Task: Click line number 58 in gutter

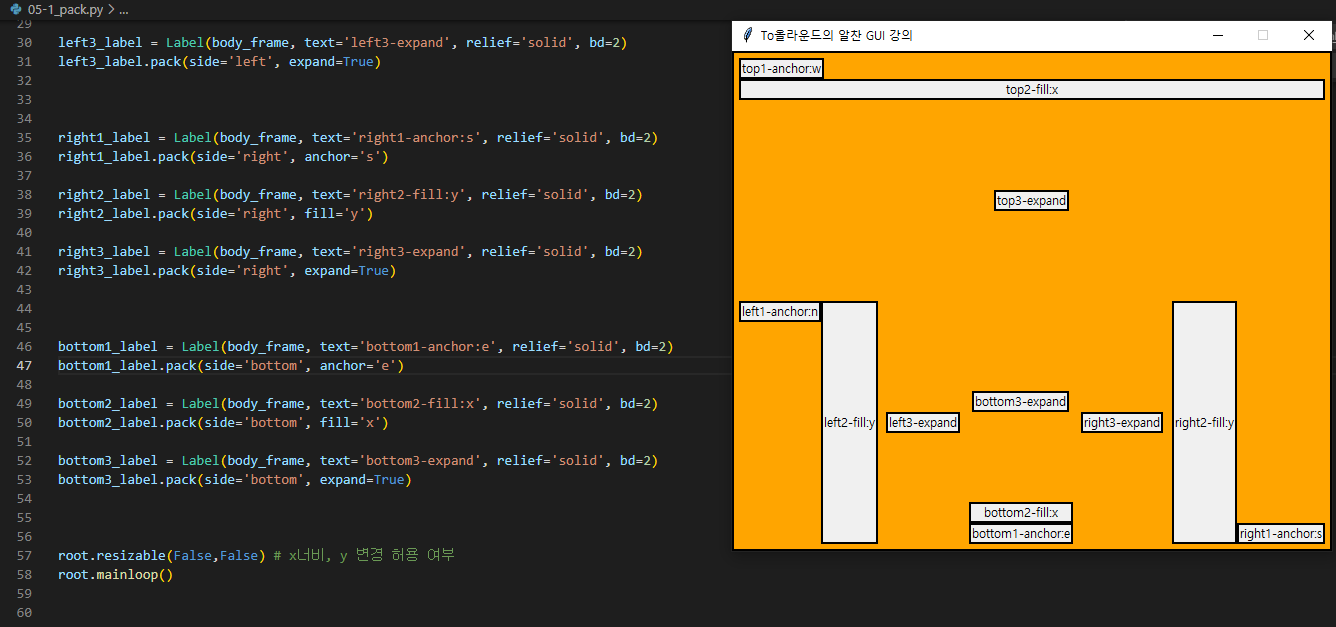Action: (24, 575)
